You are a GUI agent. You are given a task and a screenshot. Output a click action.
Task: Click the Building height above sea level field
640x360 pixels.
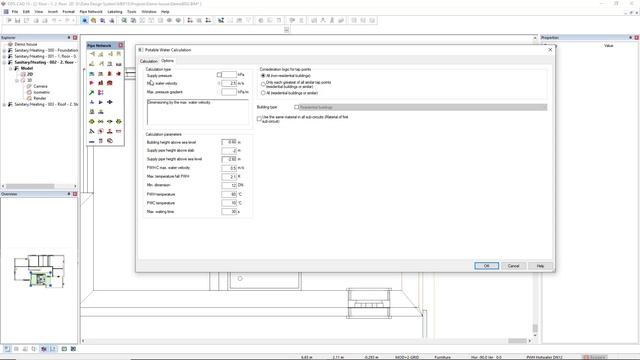229,142
